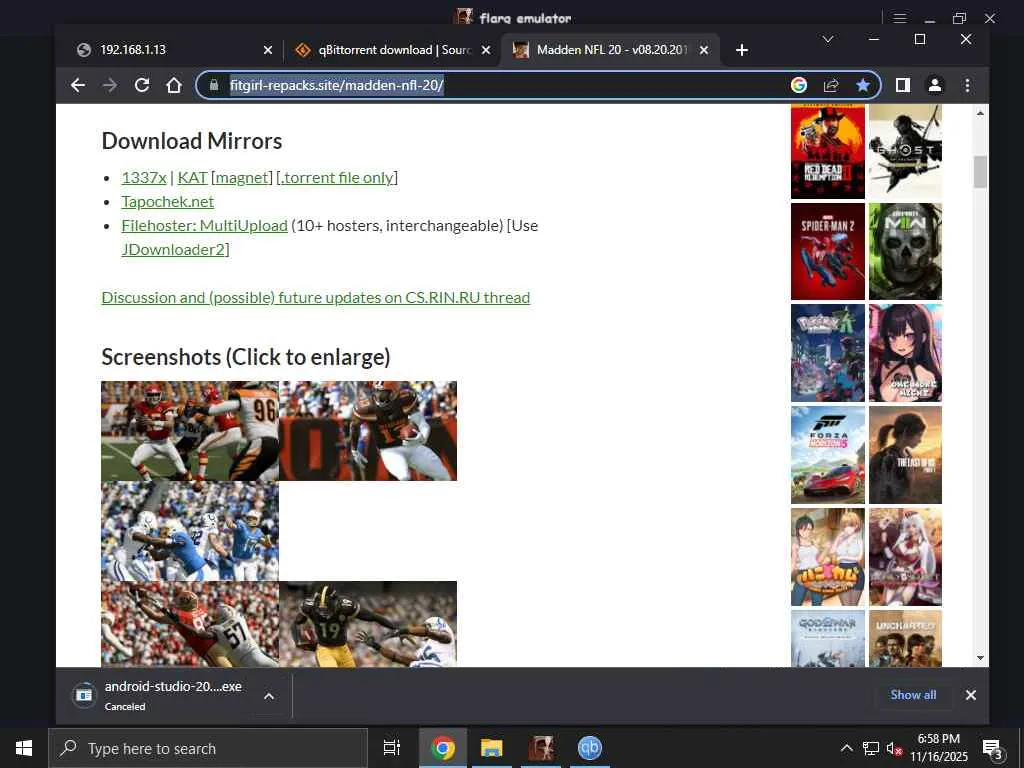Click the scrollbar up arrow
The height and width of the screenshot is (768, 1024).
pos(980,114)
